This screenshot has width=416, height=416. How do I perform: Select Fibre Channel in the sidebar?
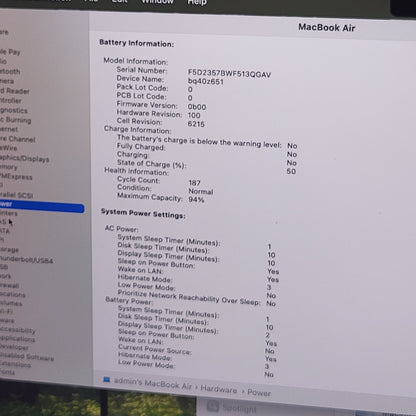18,139
